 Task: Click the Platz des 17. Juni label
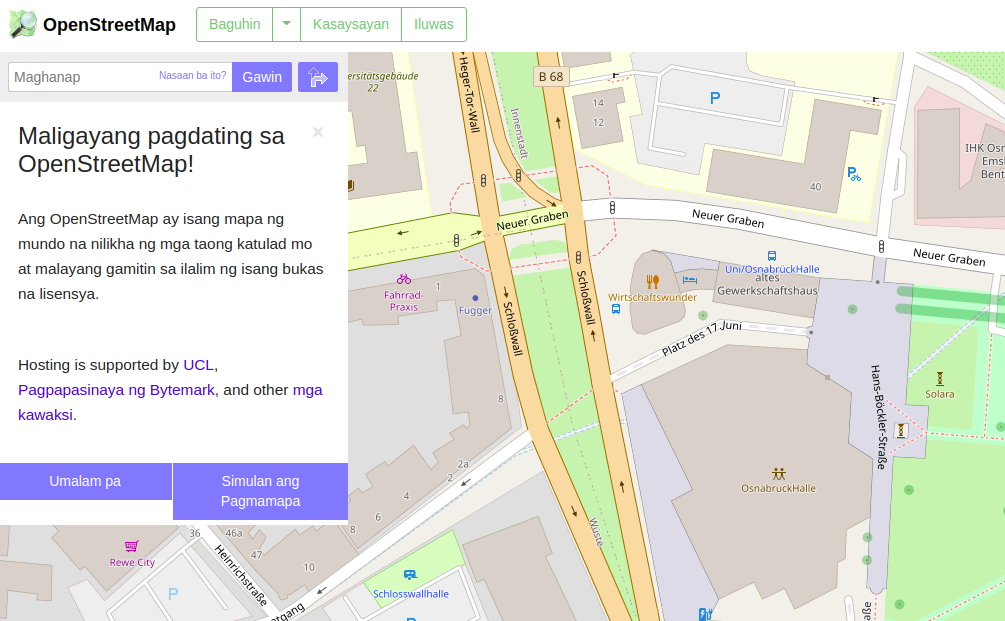(701, 338)
